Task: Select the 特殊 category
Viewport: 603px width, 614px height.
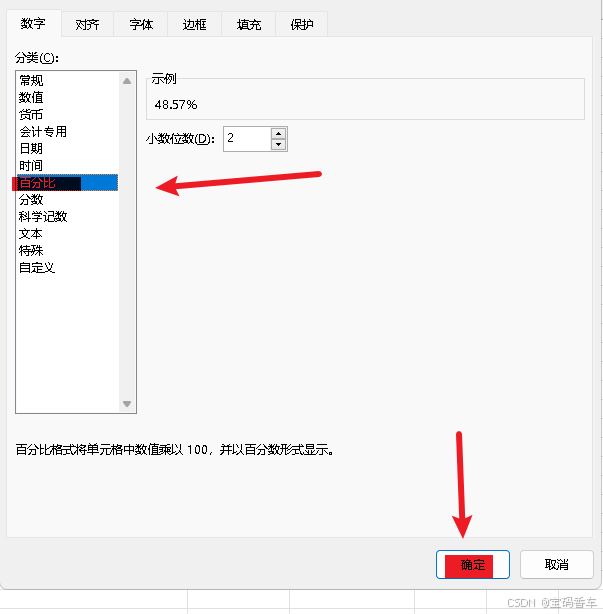Action: pyautogui.click(x=67, y=251)
